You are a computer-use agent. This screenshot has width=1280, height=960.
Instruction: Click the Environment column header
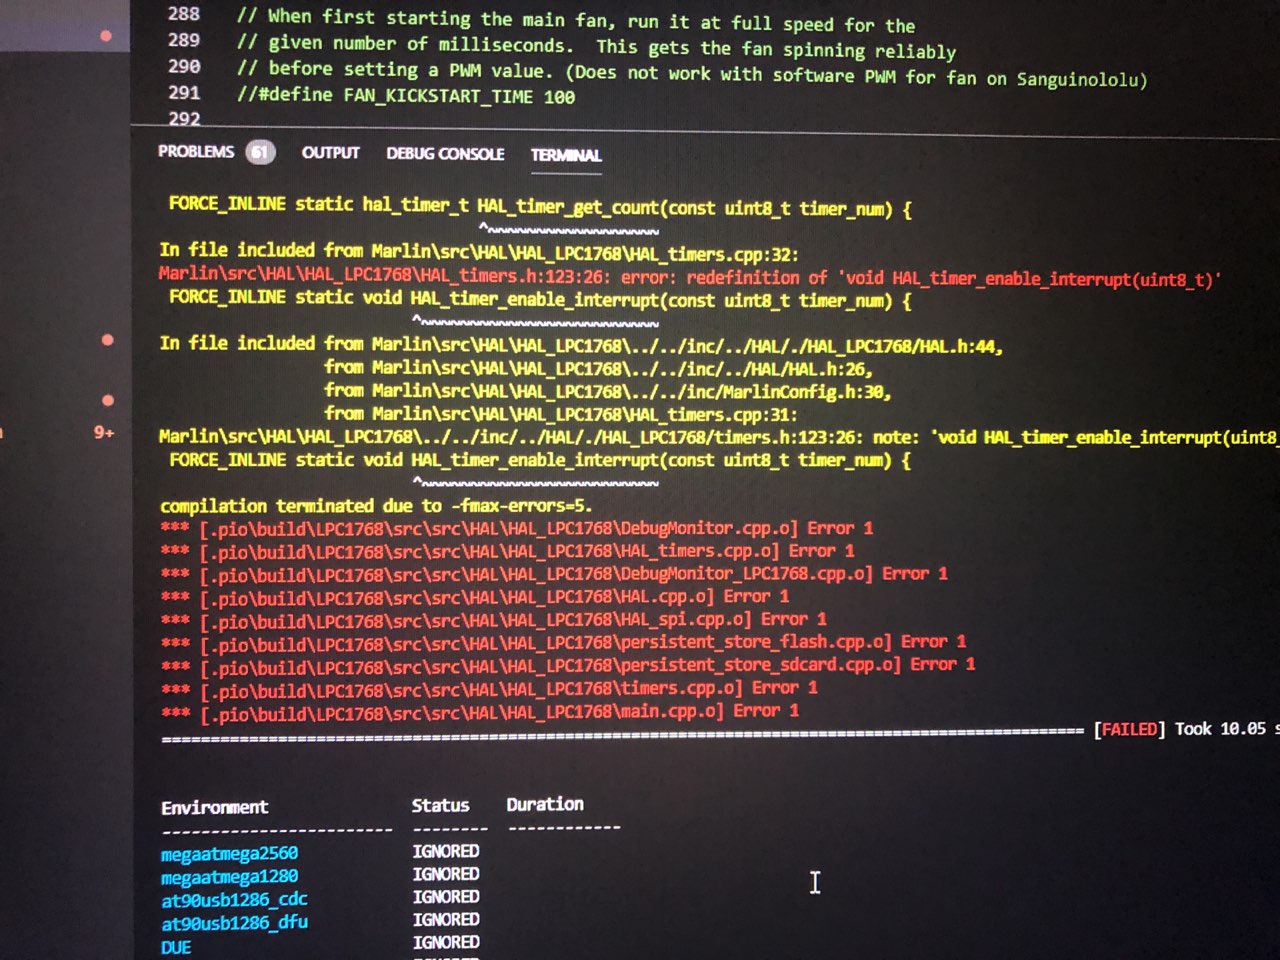[214, 807]
